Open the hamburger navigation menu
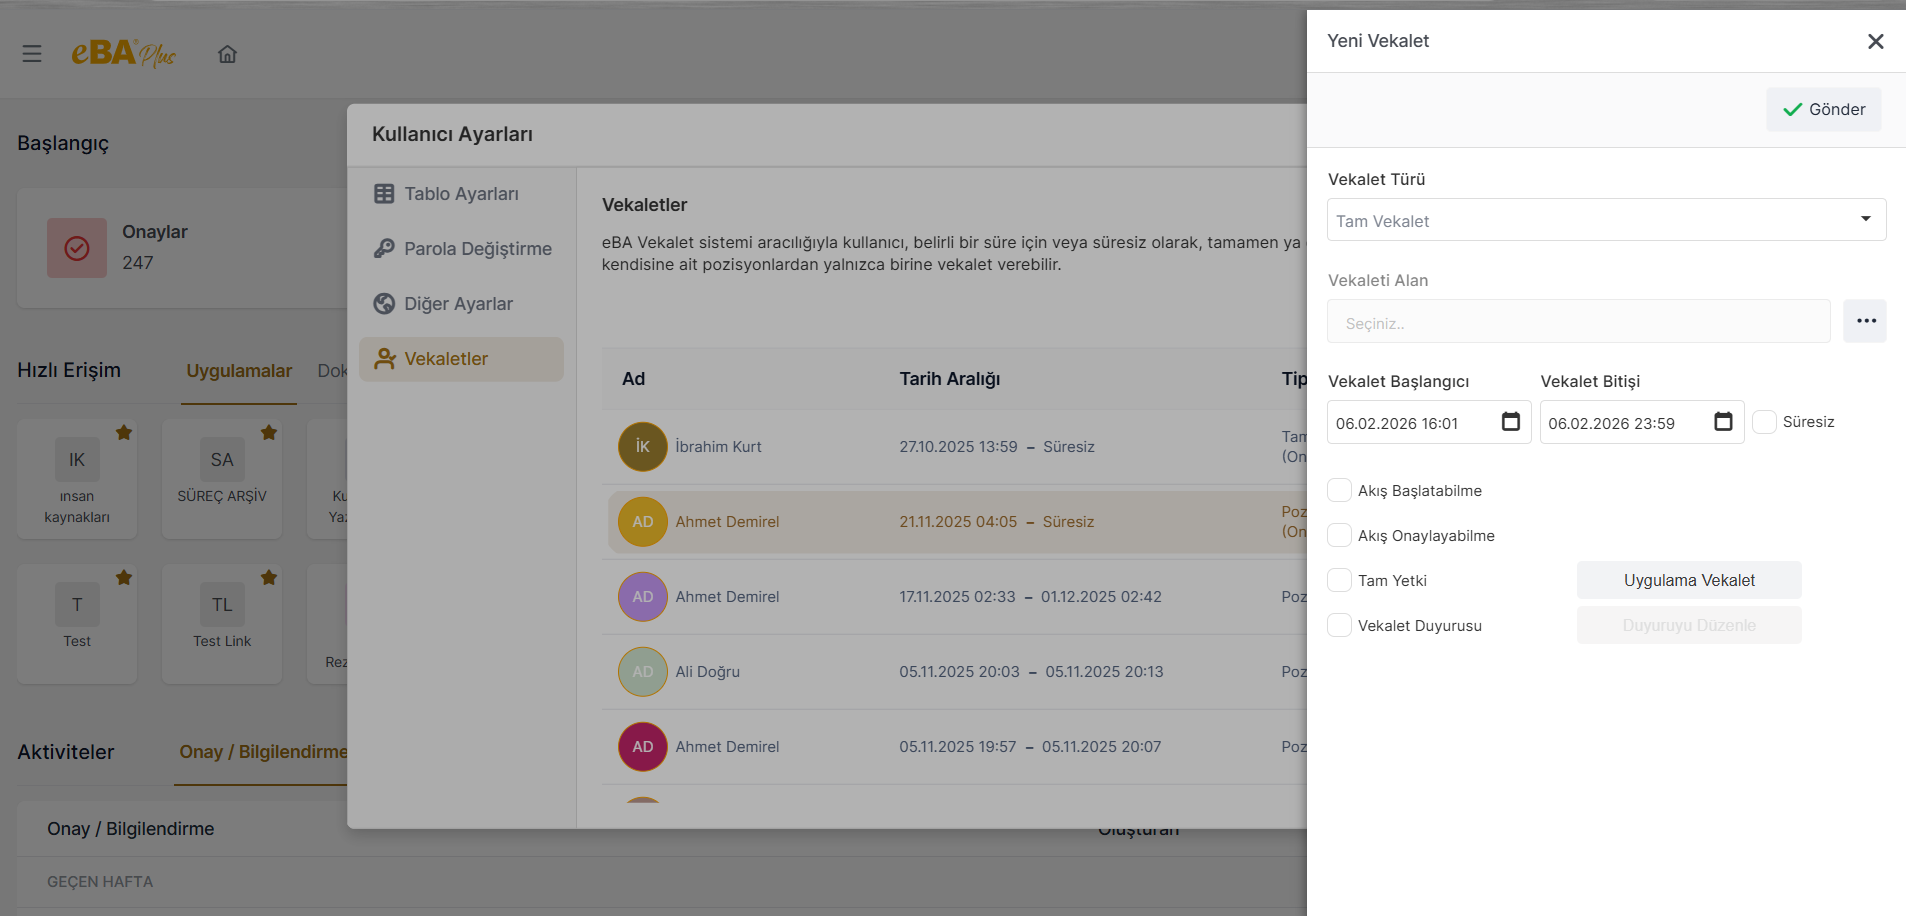This screenshot has height=916, width=1906. point(32,54)
